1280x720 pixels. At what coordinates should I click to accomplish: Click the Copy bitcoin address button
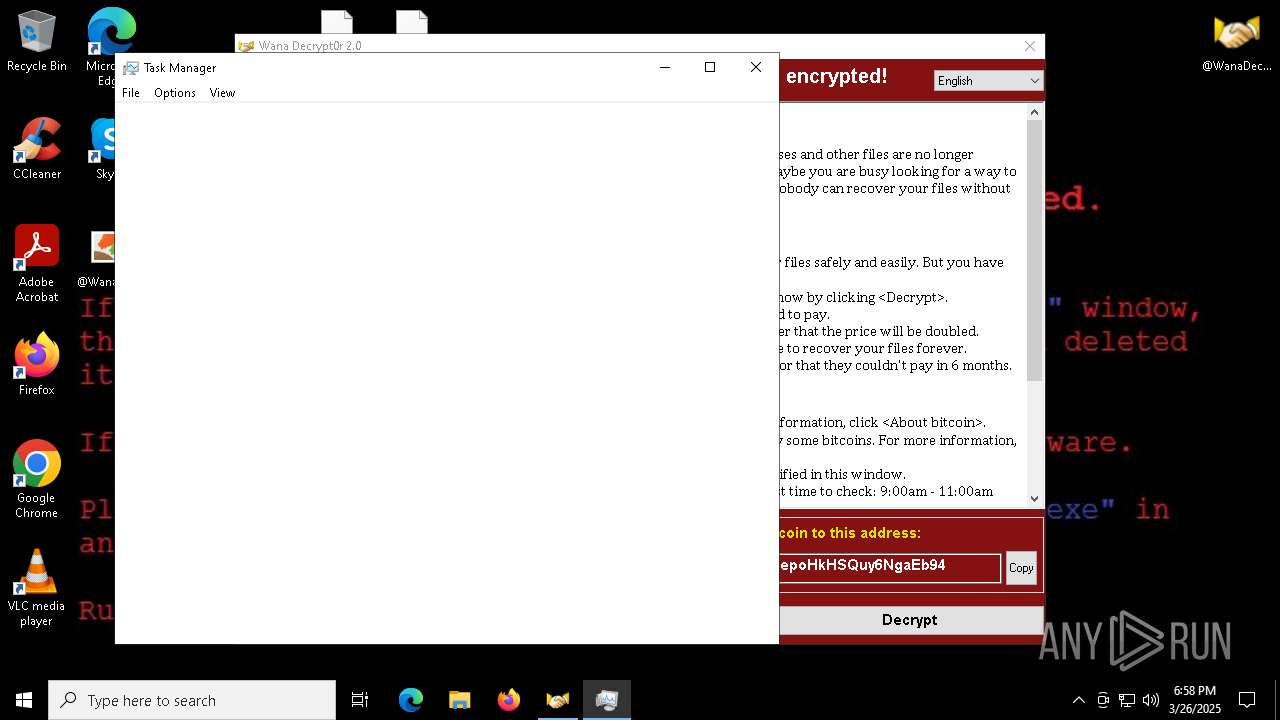[x=1021, y=568]
